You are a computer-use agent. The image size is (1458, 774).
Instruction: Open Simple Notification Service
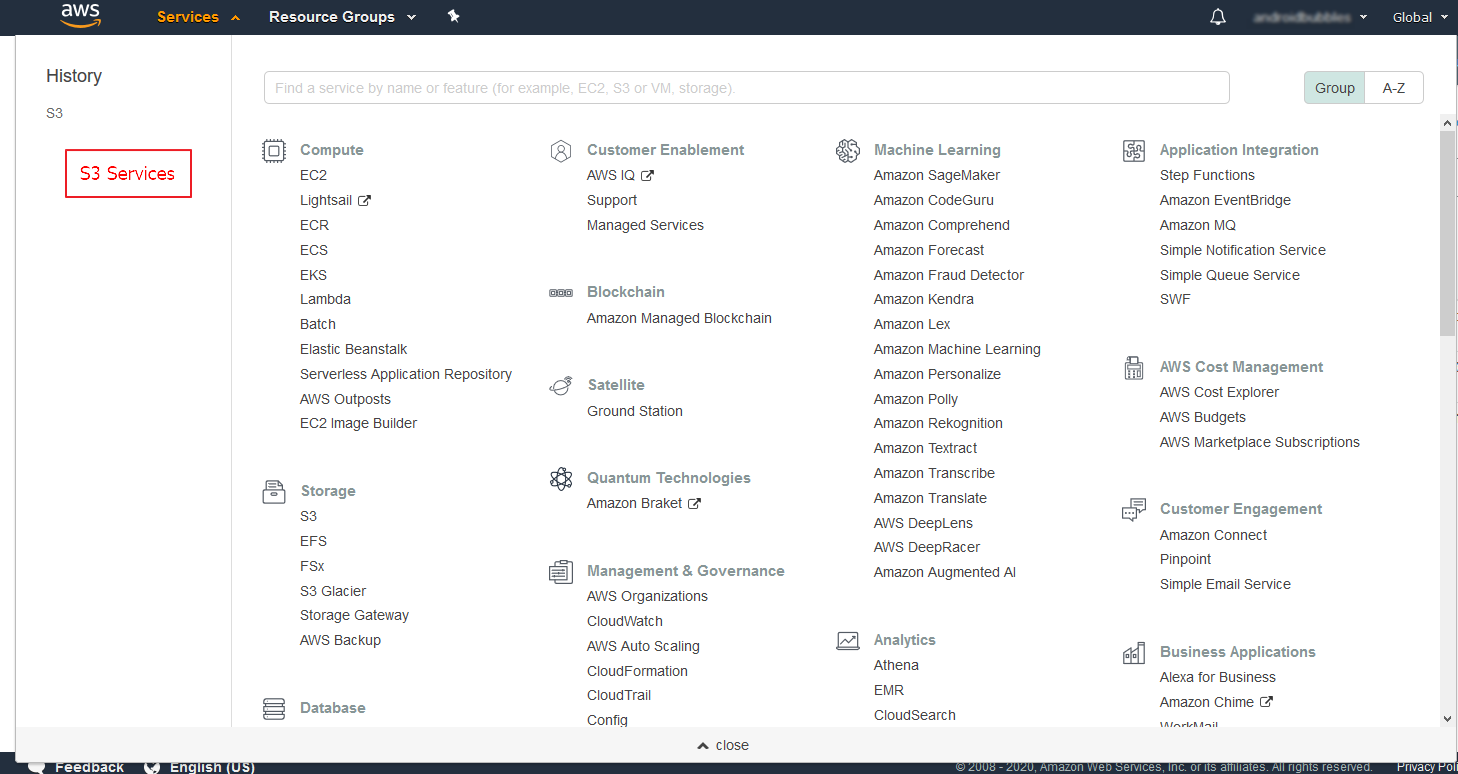coord(1243,250)
